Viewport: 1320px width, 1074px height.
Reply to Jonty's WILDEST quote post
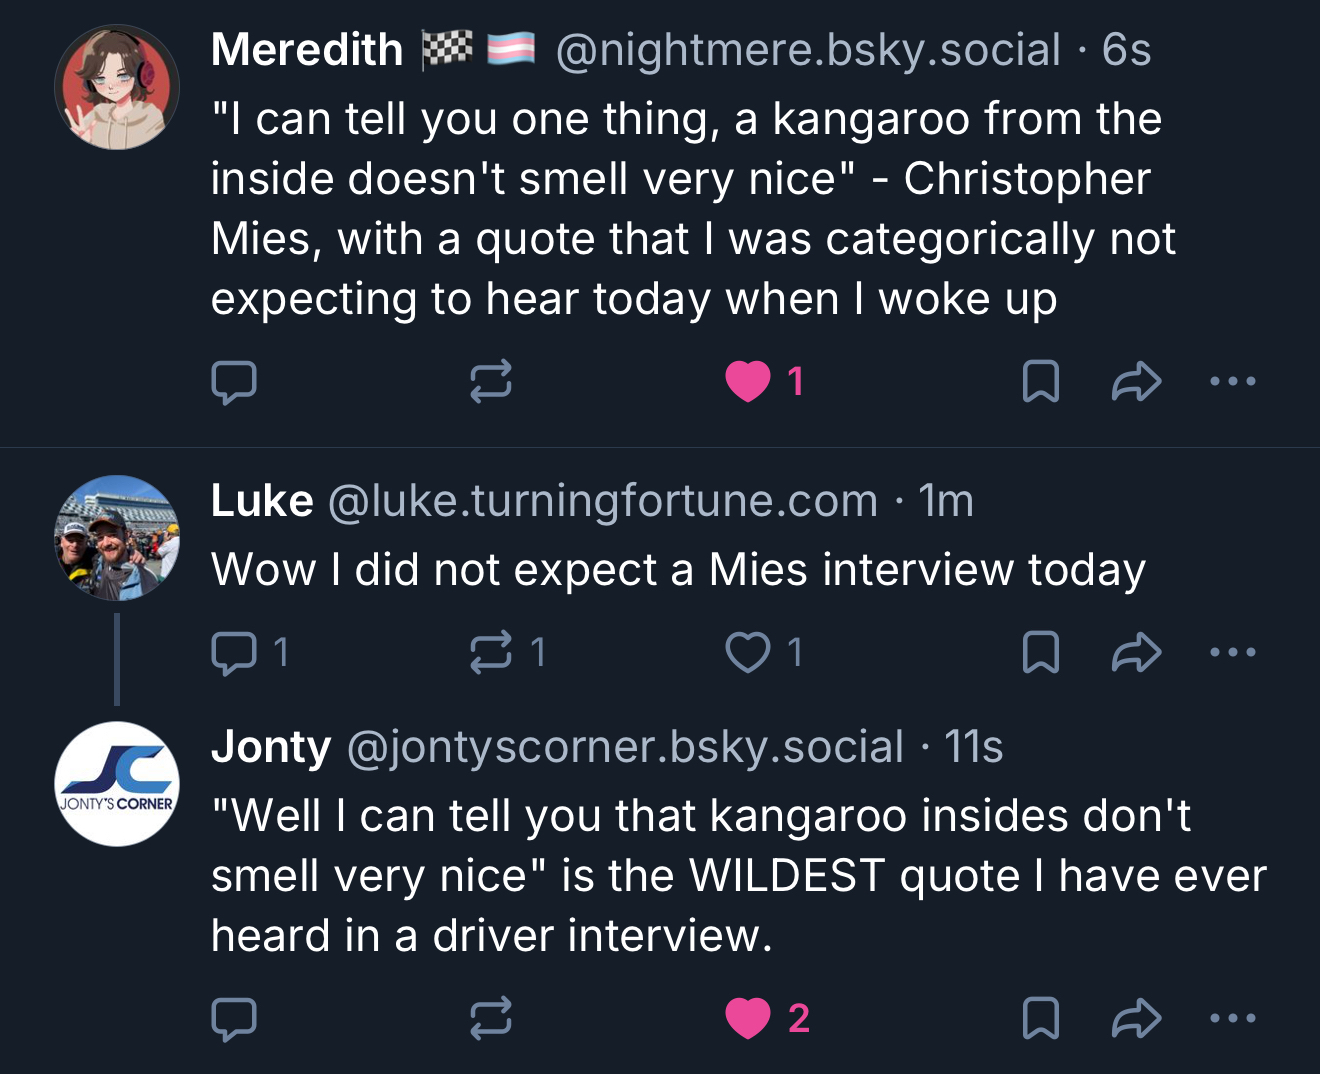tap(234, 1019)
